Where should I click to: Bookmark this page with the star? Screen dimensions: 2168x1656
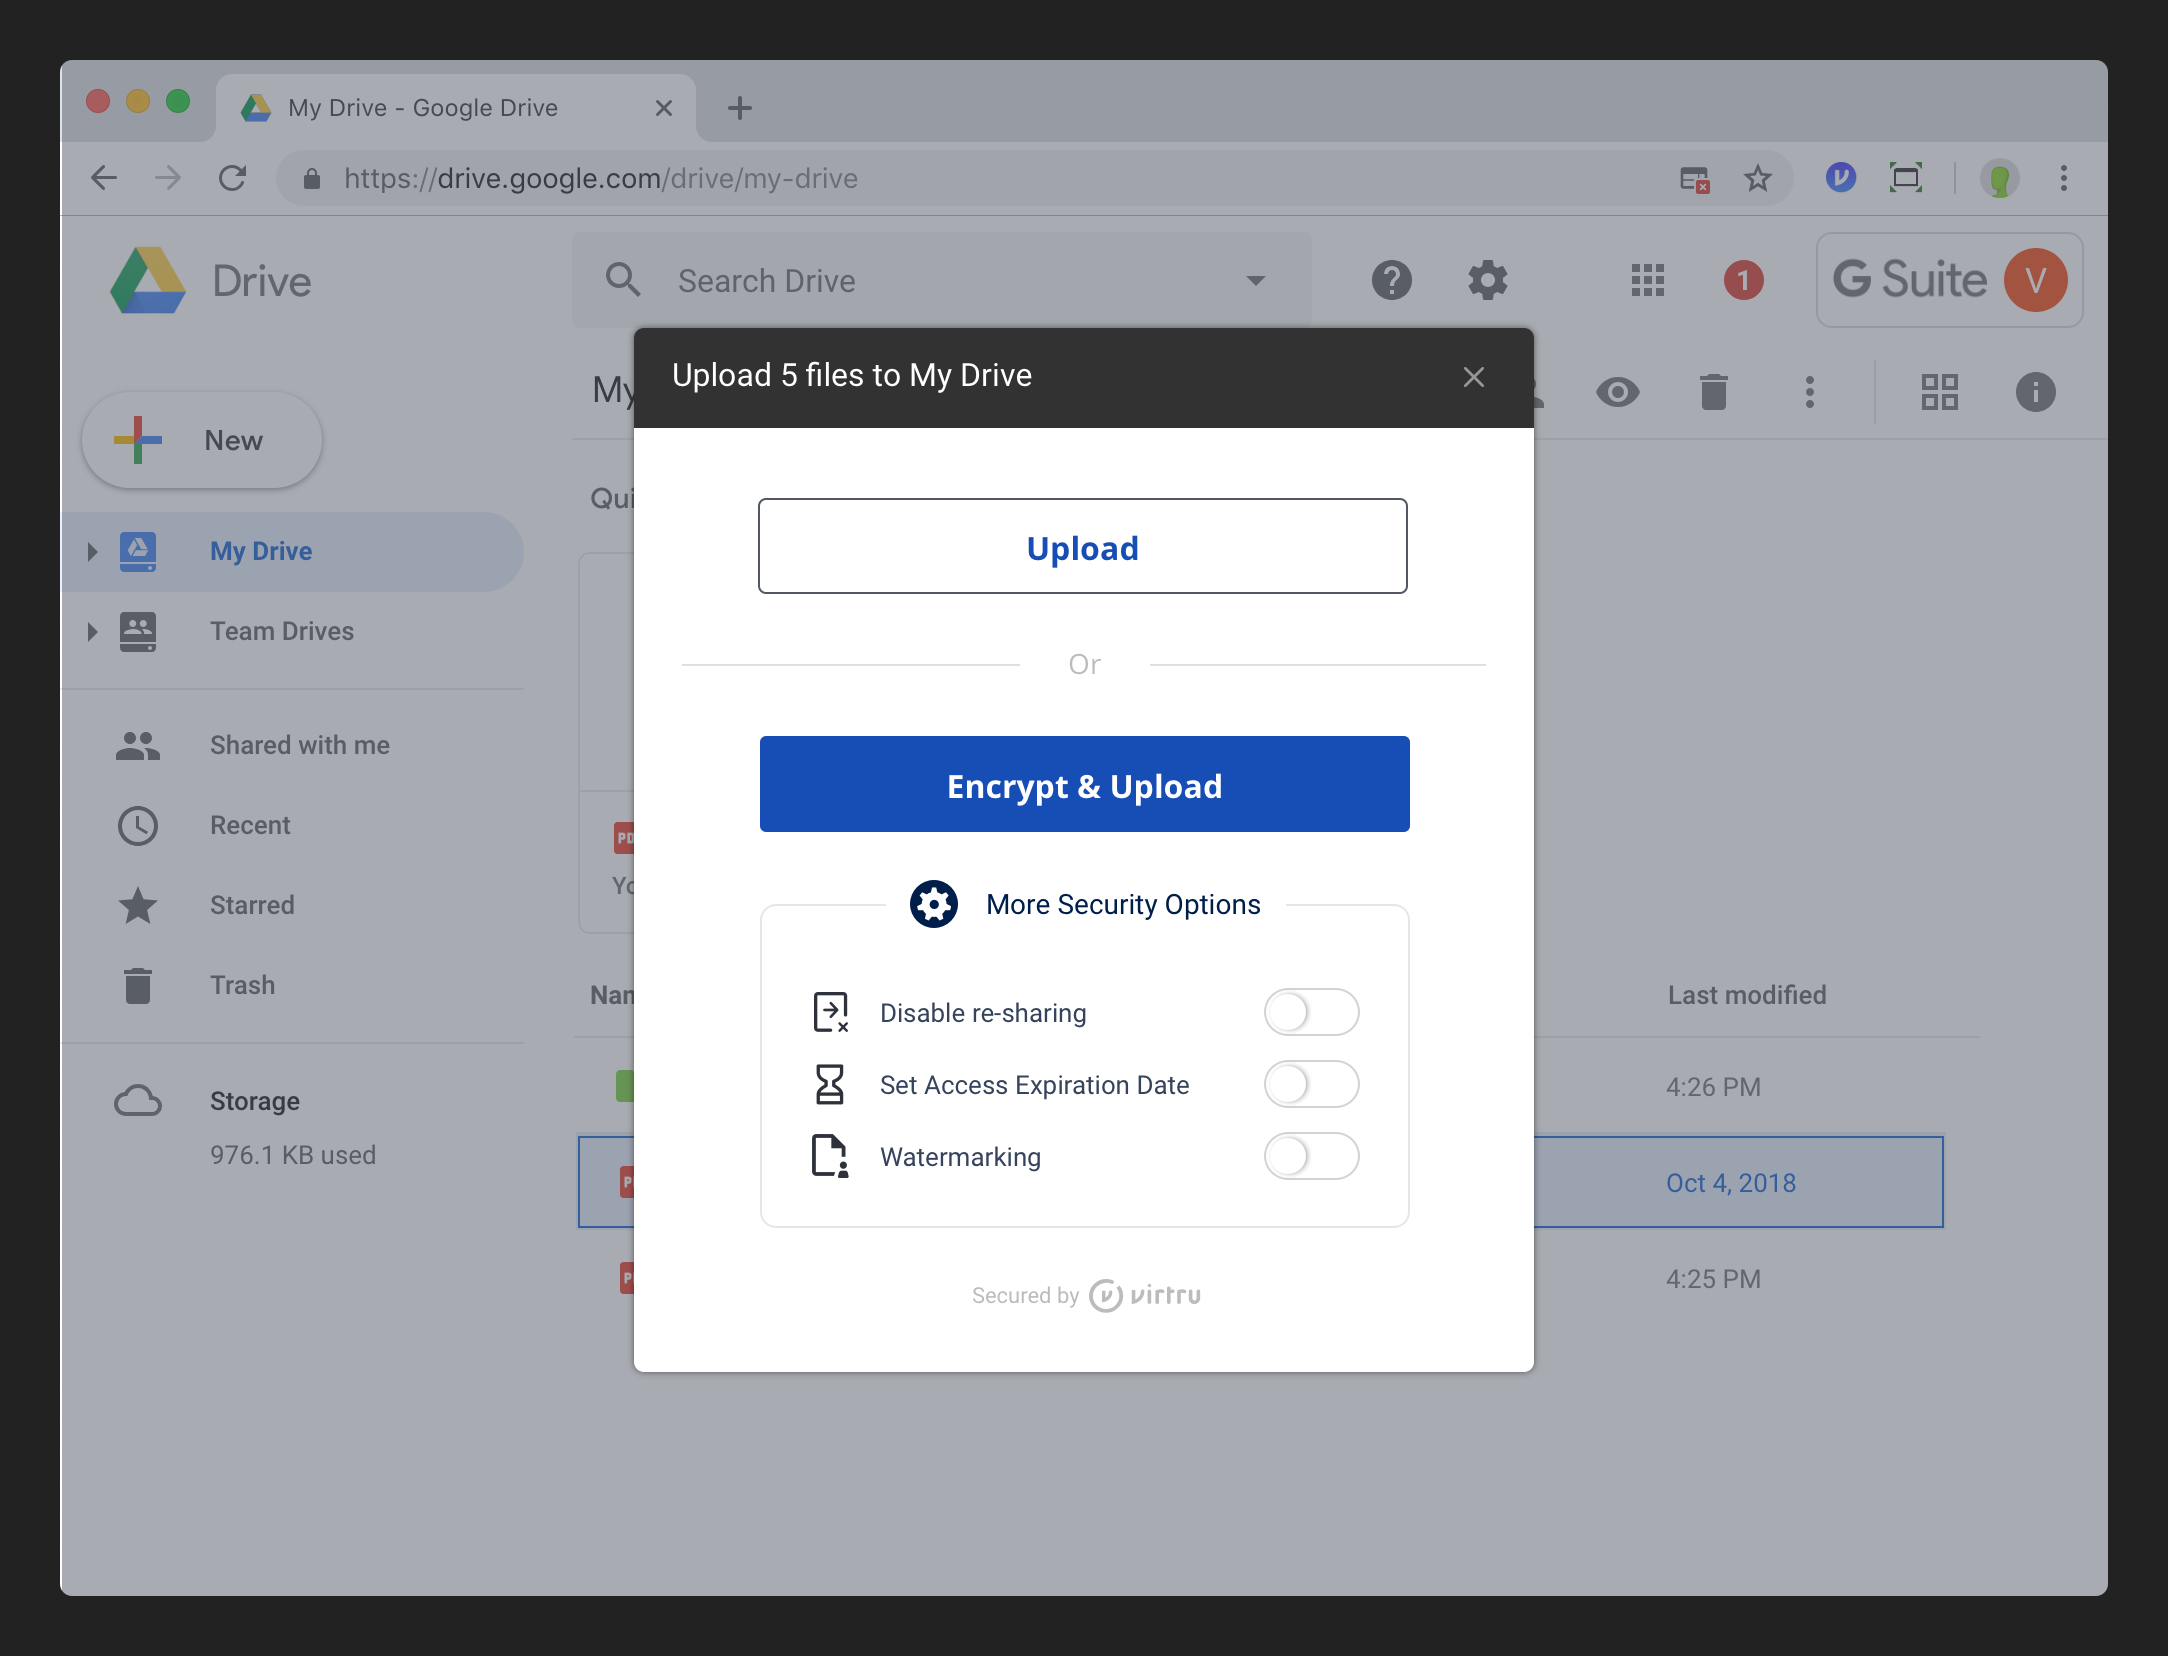pyautogui.click(x=1758, y=179)
